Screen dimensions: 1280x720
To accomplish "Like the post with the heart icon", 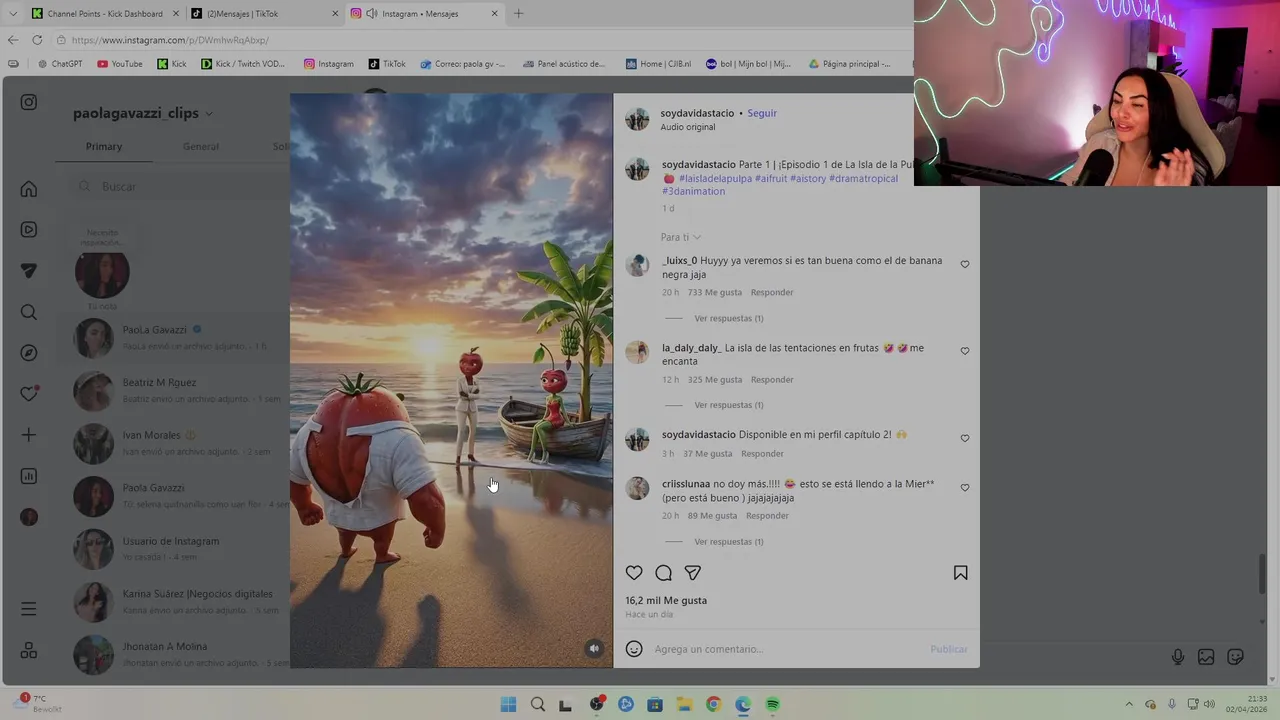I will pyautogui.click(x=634, y=573).
